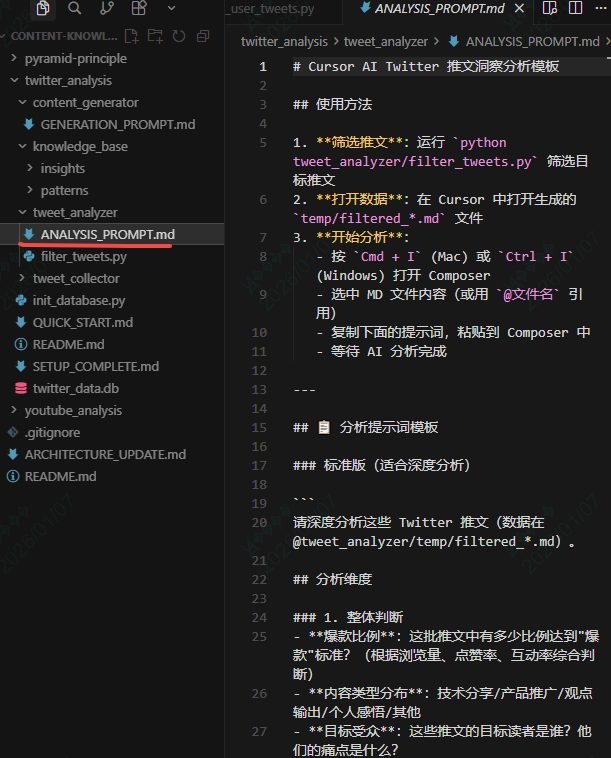Open the Extensions view icon

(139, 8)
